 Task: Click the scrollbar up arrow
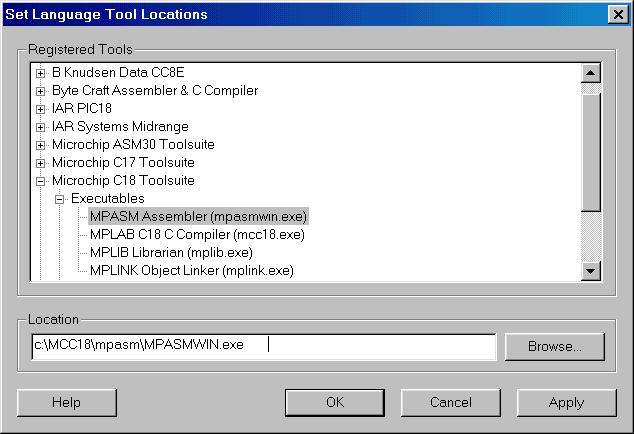point(591,73)
